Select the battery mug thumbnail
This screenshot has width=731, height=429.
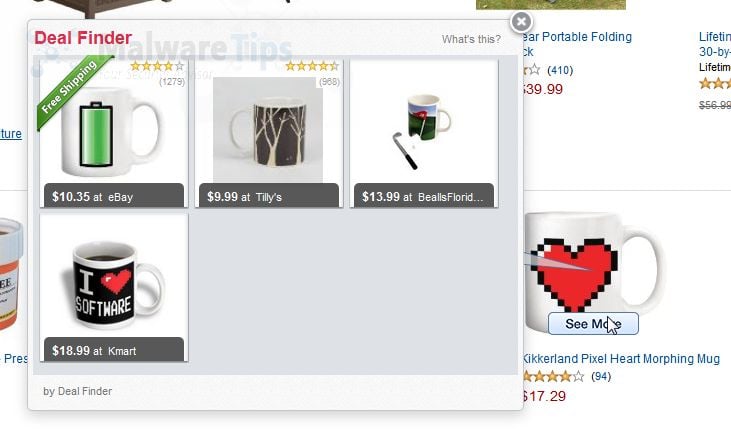(110, 132)
